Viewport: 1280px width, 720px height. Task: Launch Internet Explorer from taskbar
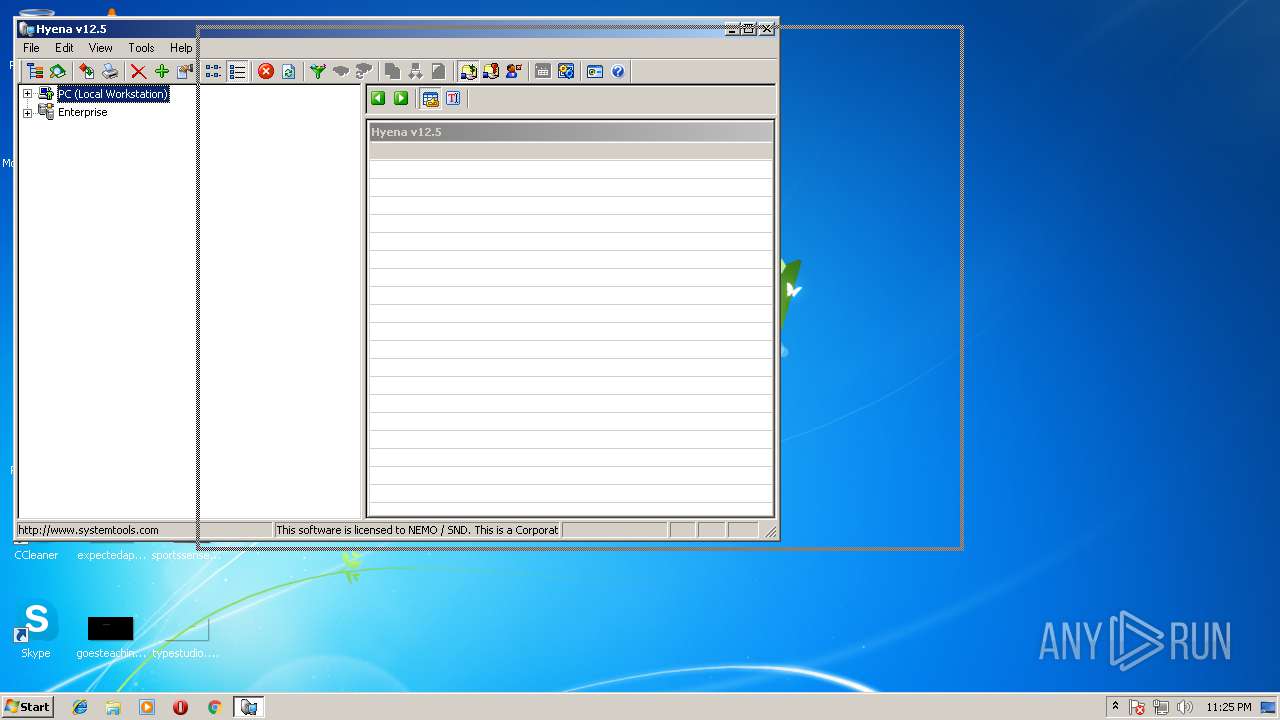pos(80,707)
